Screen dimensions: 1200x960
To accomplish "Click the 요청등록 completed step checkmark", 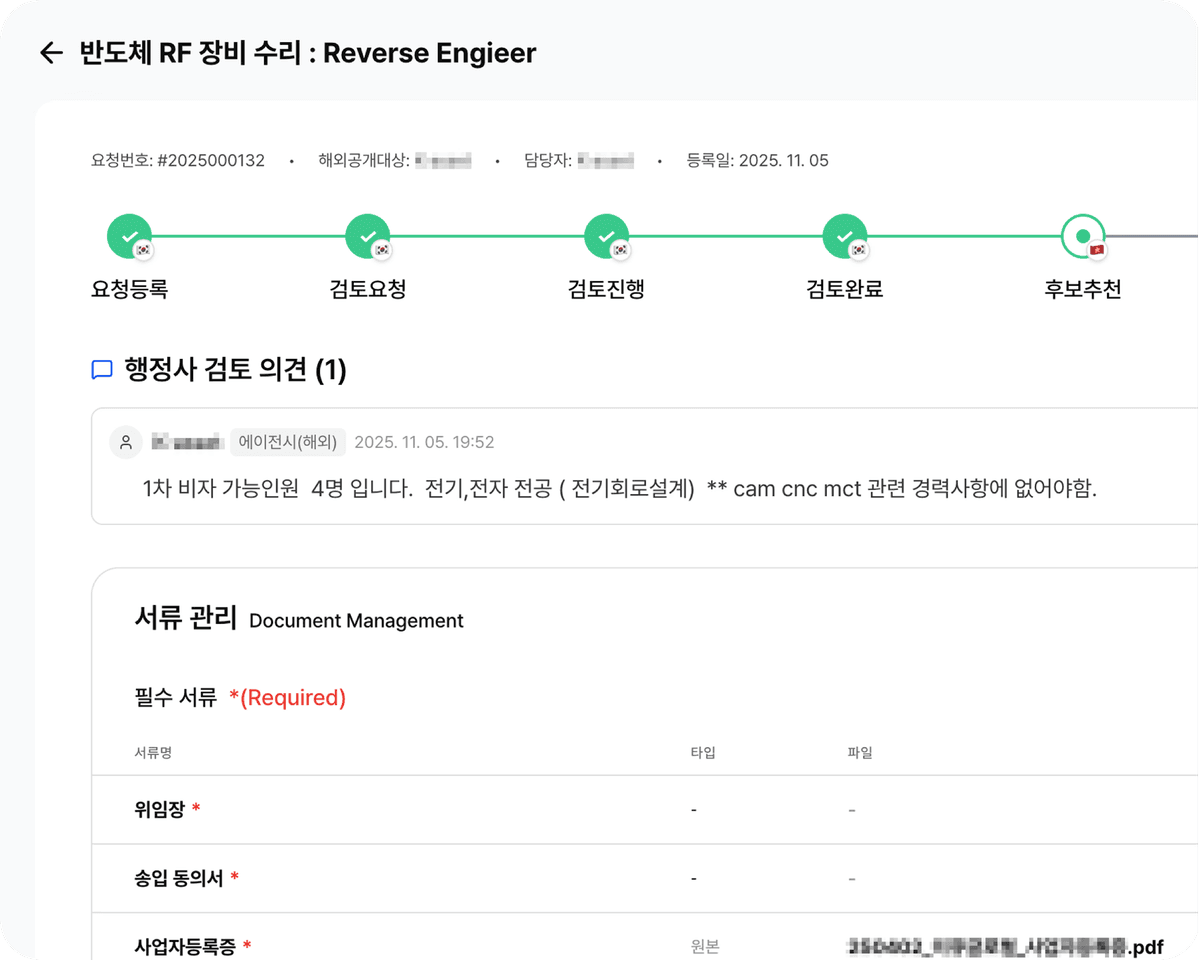I will tap(129, 237).
